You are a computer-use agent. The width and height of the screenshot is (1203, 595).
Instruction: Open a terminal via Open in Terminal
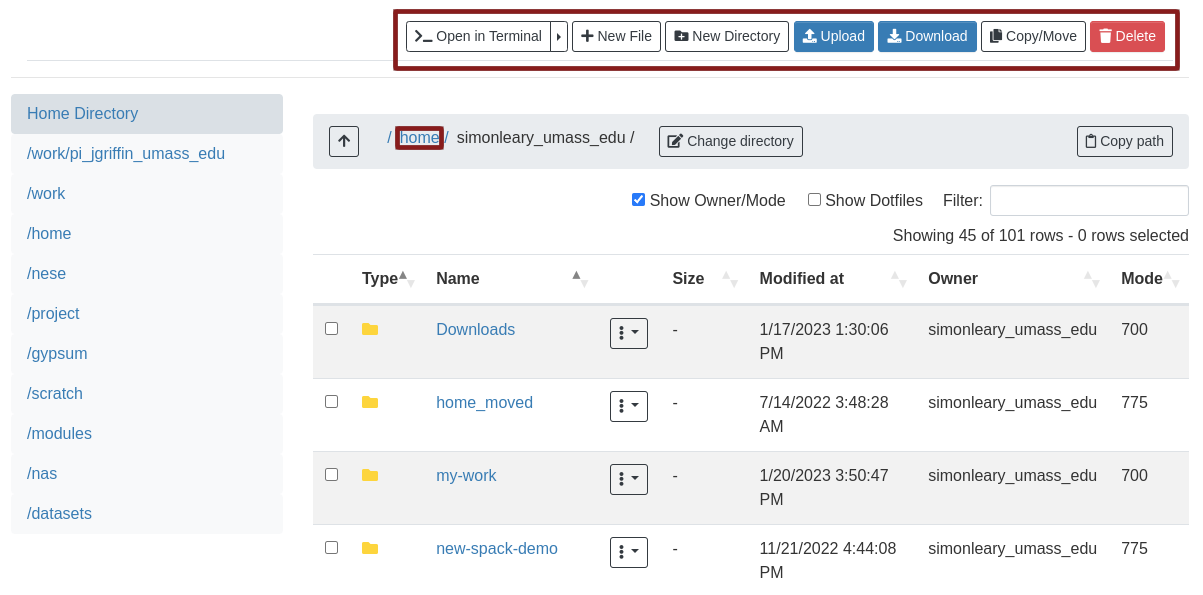[x=478, y=36]
